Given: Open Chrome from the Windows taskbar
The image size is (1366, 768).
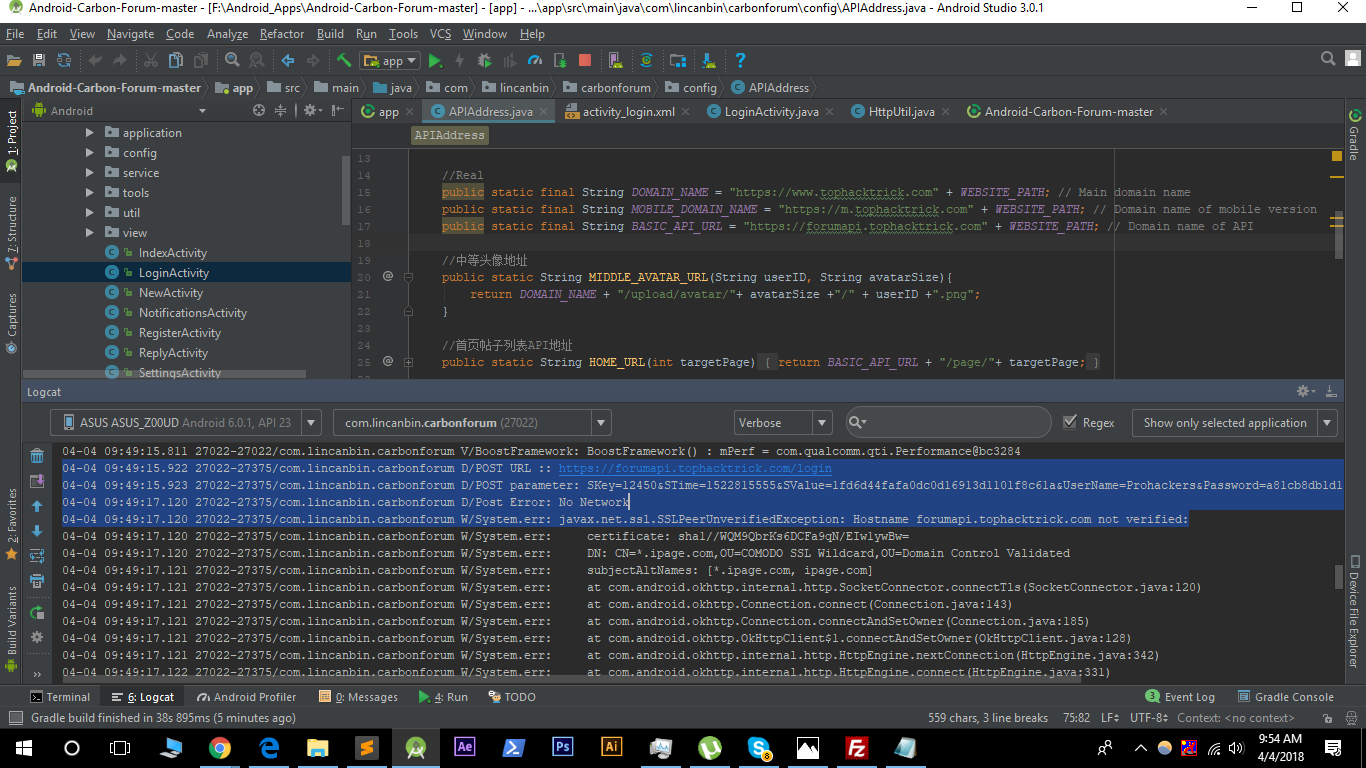Looking at the screenshot, I should tap(220, 747).
